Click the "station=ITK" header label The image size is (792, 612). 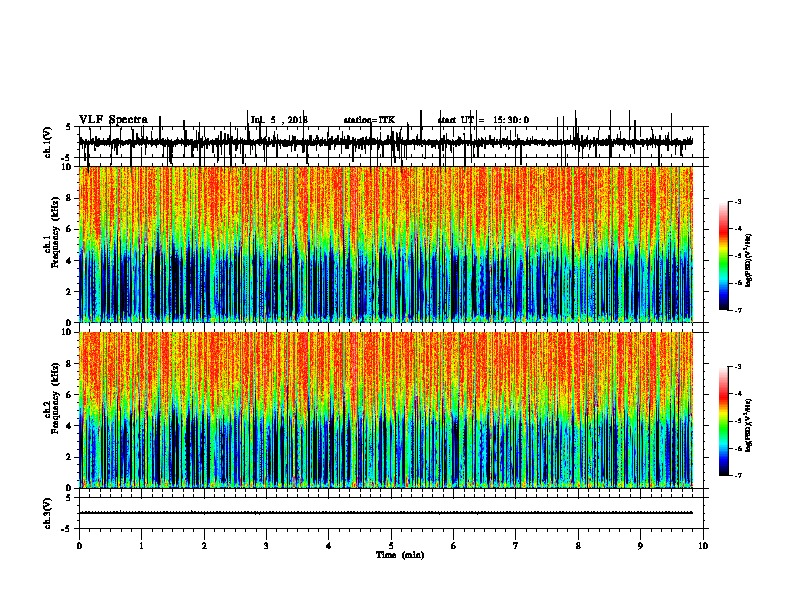[369, 120]
